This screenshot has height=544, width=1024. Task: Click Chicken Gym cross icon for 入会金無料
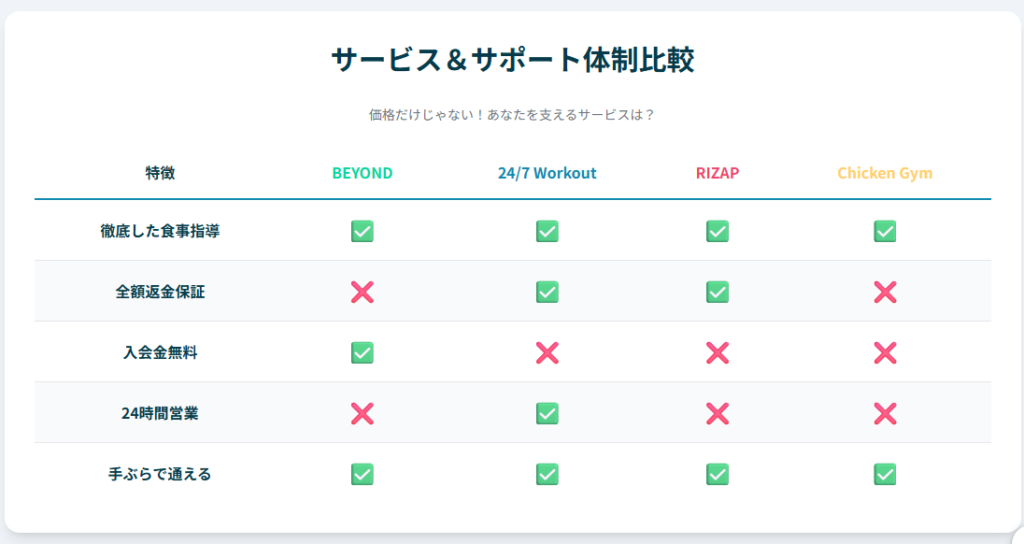[885, 353]
